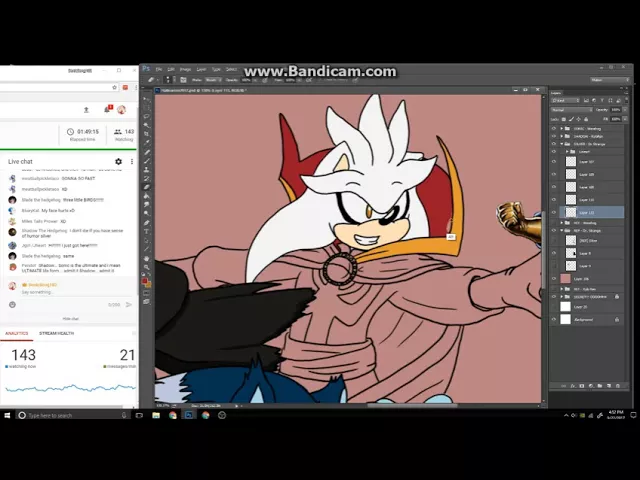
Task: Delete layer using trash icon
Action: point(618,386)
